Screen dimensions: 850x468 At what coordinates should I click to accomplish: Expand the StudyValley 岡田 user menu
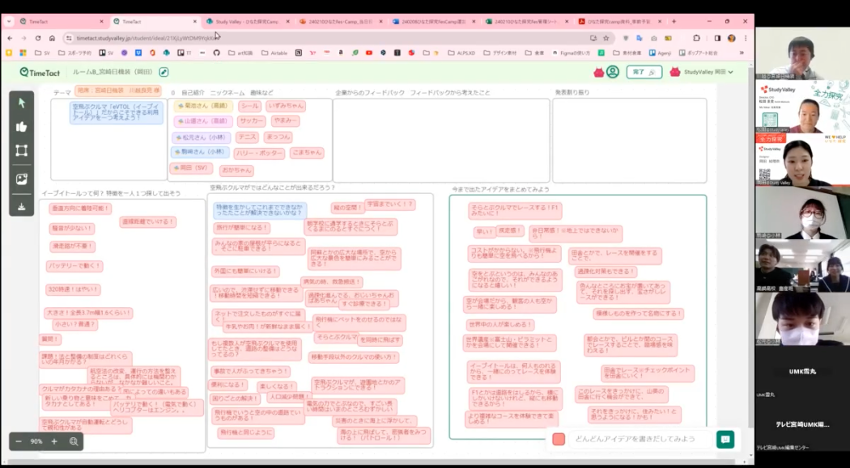pyautogui.click(x=702, y=72)
